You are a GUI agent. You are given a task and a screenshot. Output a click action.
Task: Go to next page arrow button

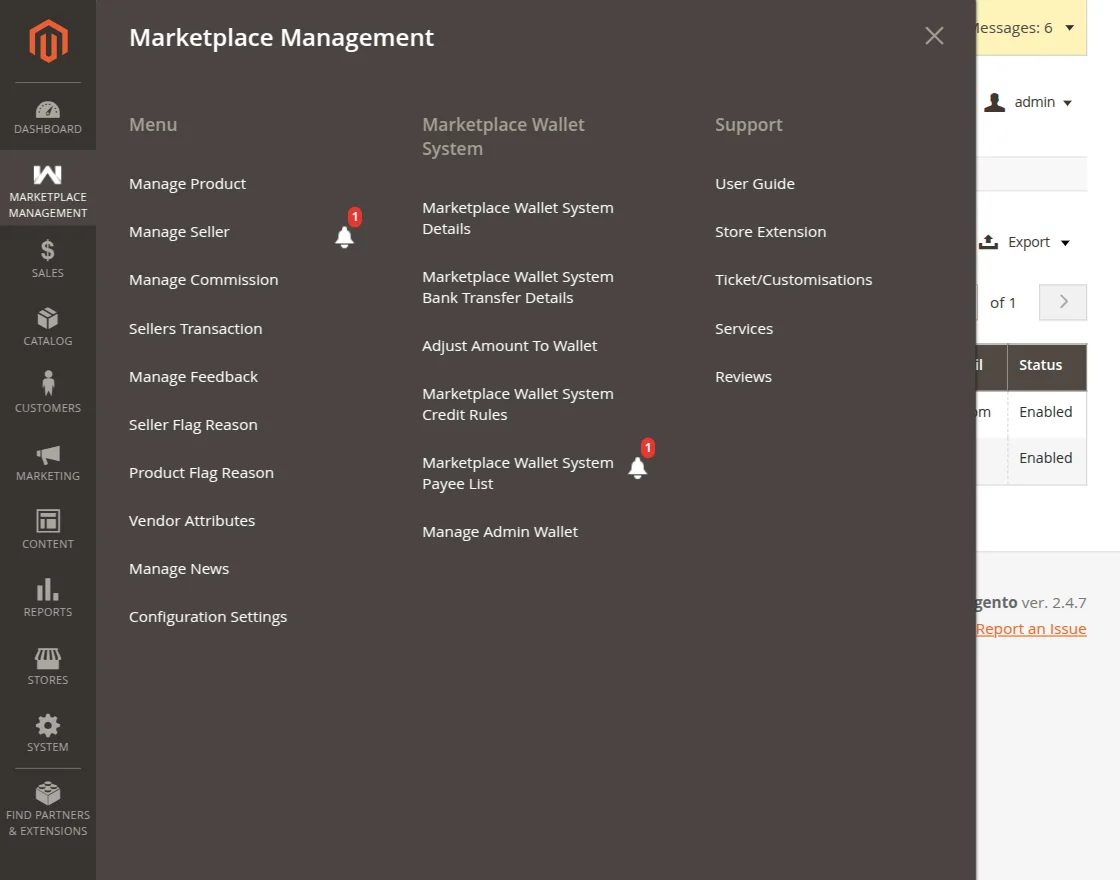click(x=1063, y=302)
